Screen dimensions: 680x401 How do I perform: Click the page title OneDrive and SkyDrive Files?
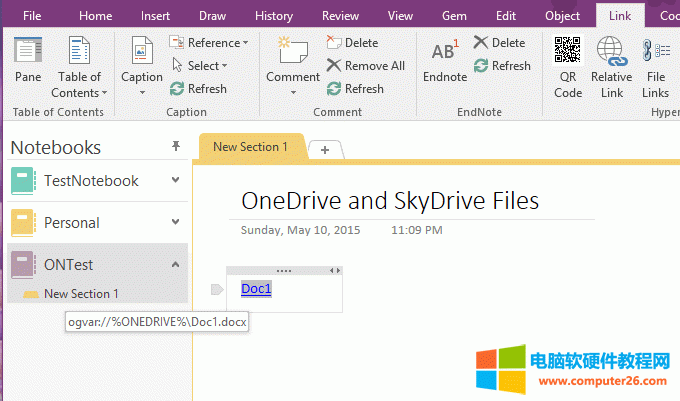pos(390,200)
